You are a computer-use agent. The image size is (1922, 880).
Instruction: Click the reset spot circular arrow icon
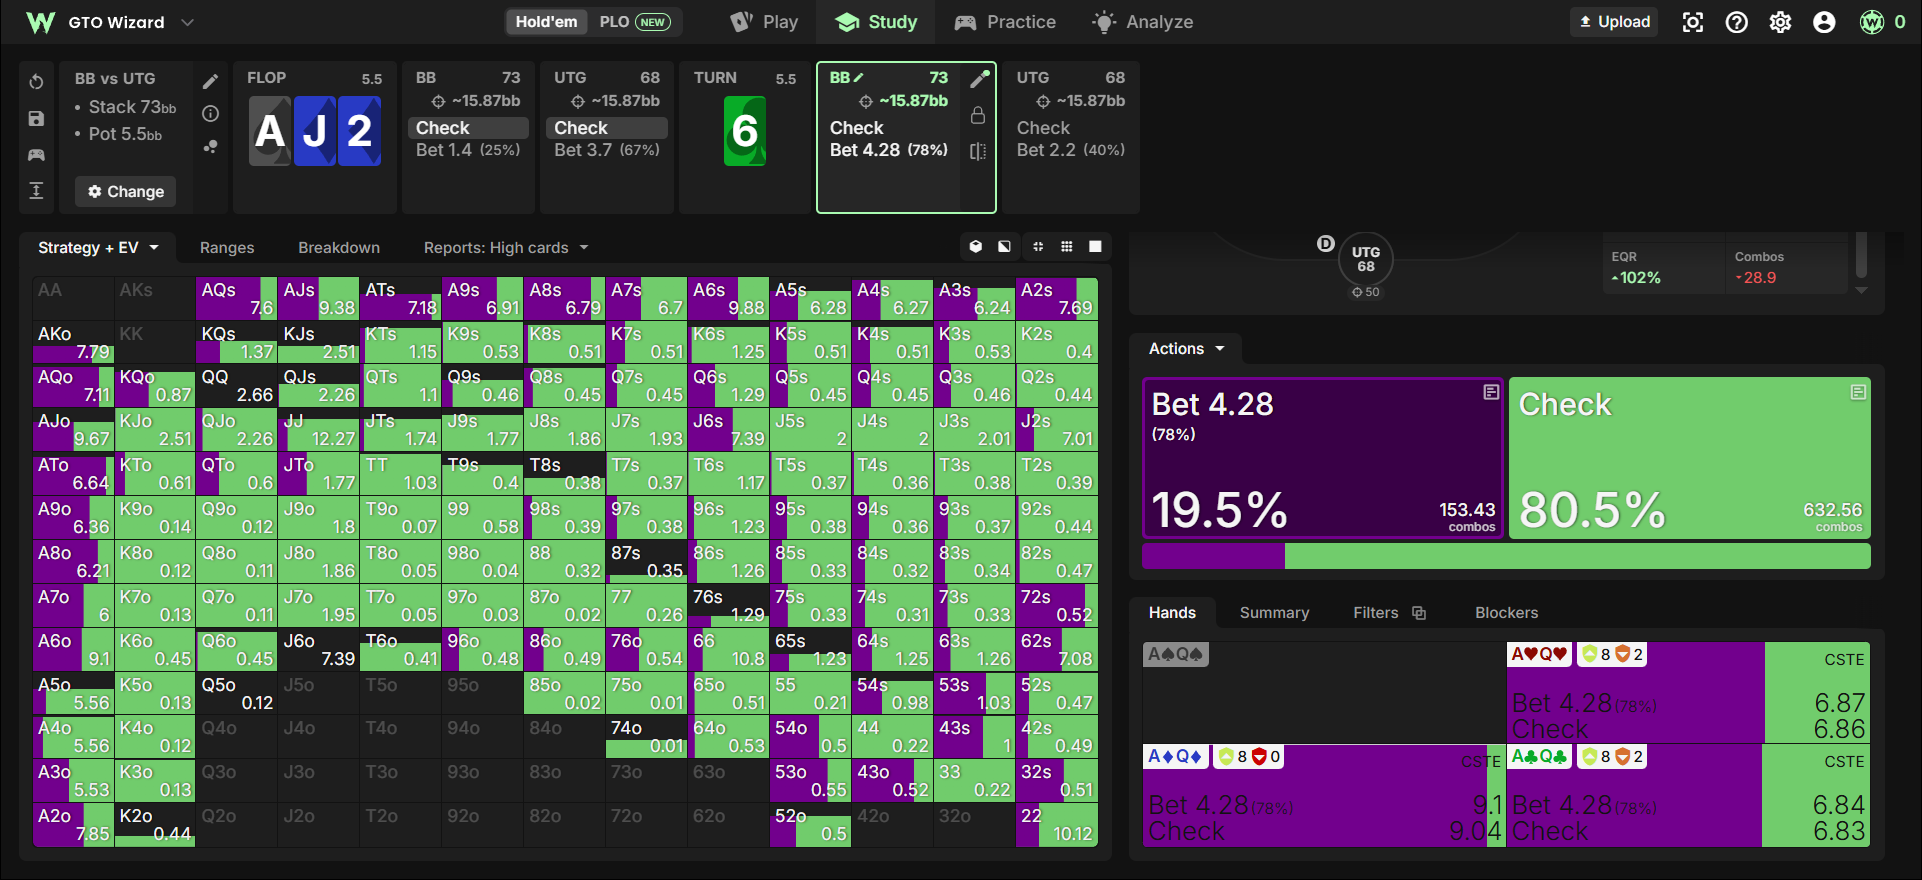(36, 82)
